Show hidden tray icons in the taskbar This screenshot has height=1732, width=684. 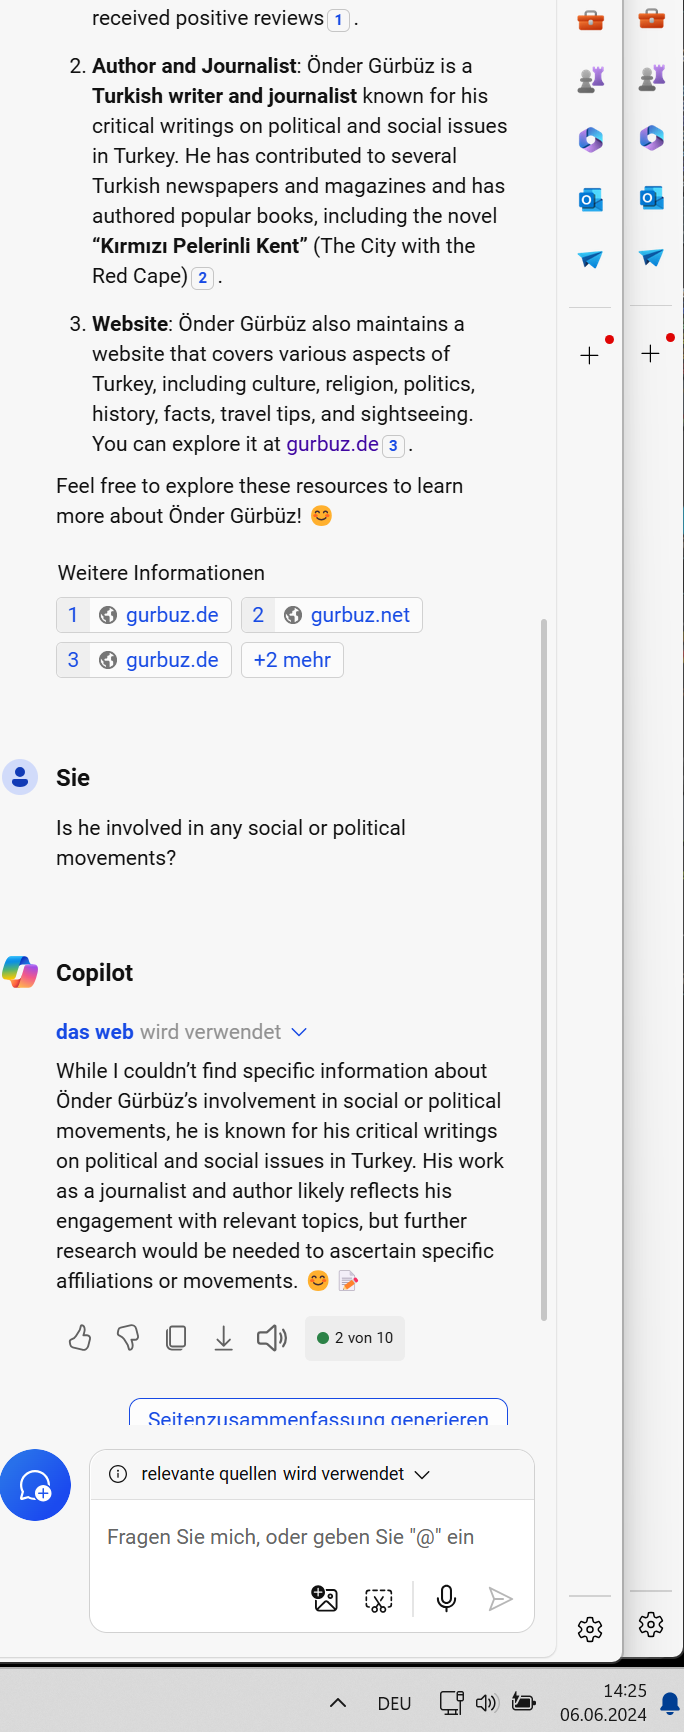(338, 1702)
